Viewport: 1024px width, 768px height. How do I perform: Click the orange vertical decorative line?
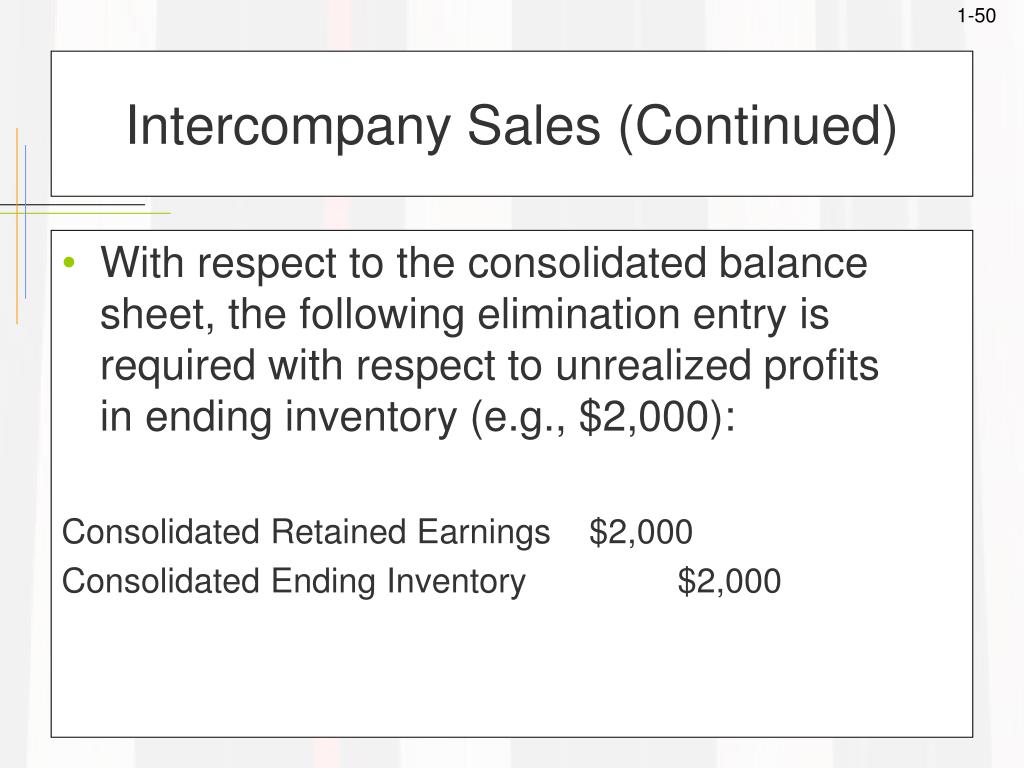point(17,226)
